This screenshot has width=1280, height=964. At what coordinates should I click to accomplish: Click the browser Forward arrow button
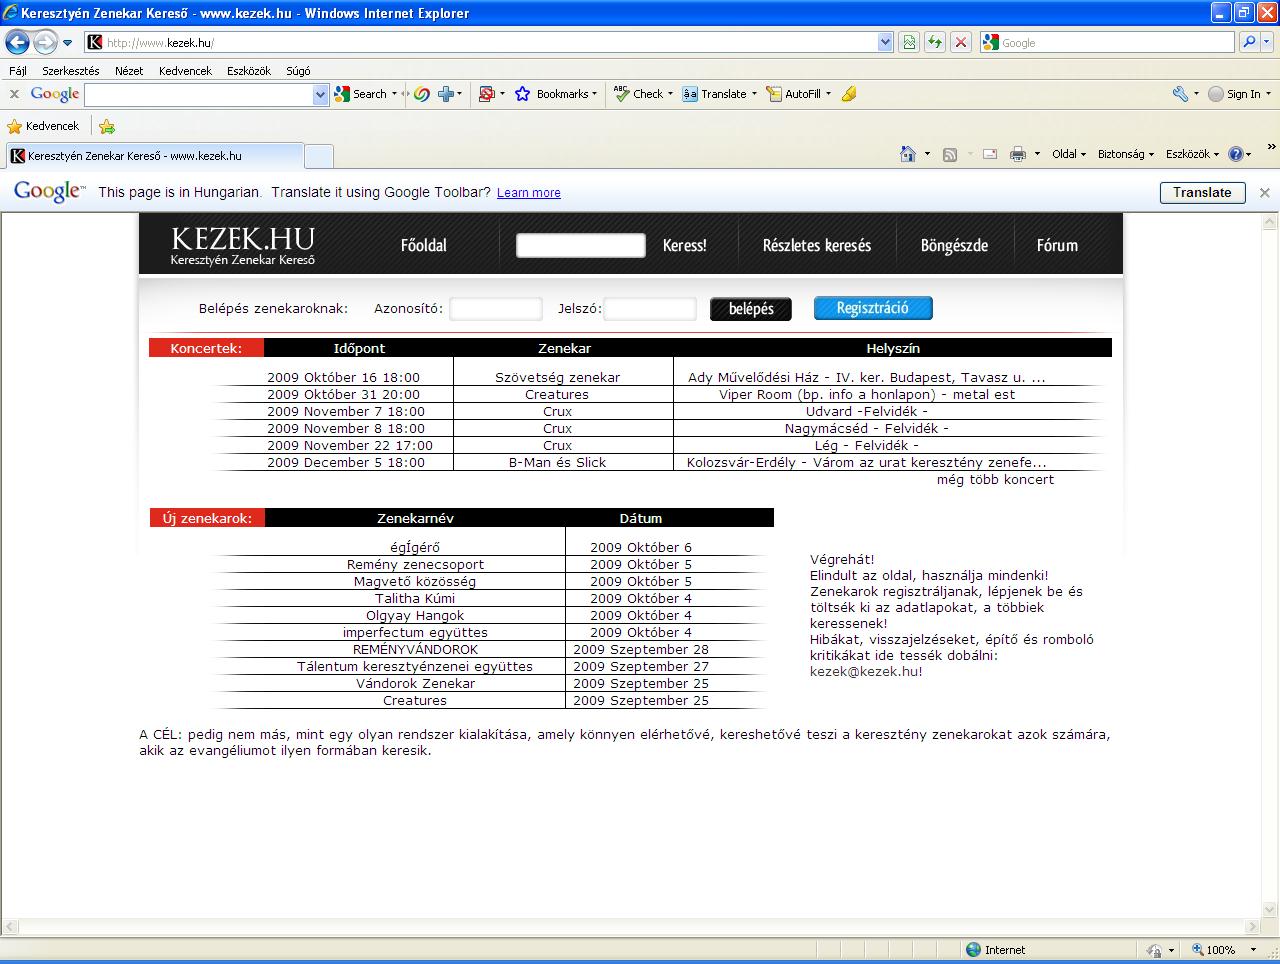click(x=45, y=42)
